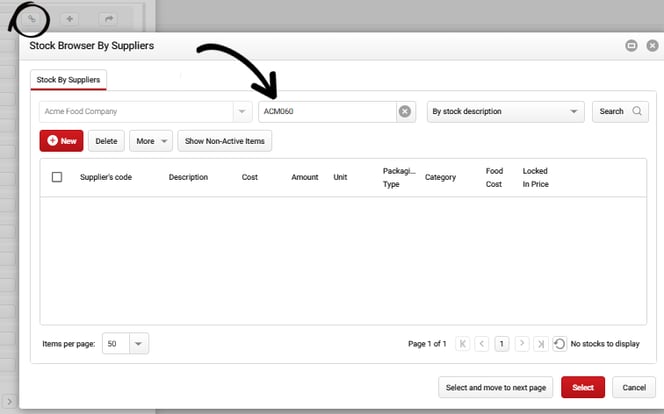The image size is (664, 414).
Task: Go to the previous page
Action: click(482, 343)
